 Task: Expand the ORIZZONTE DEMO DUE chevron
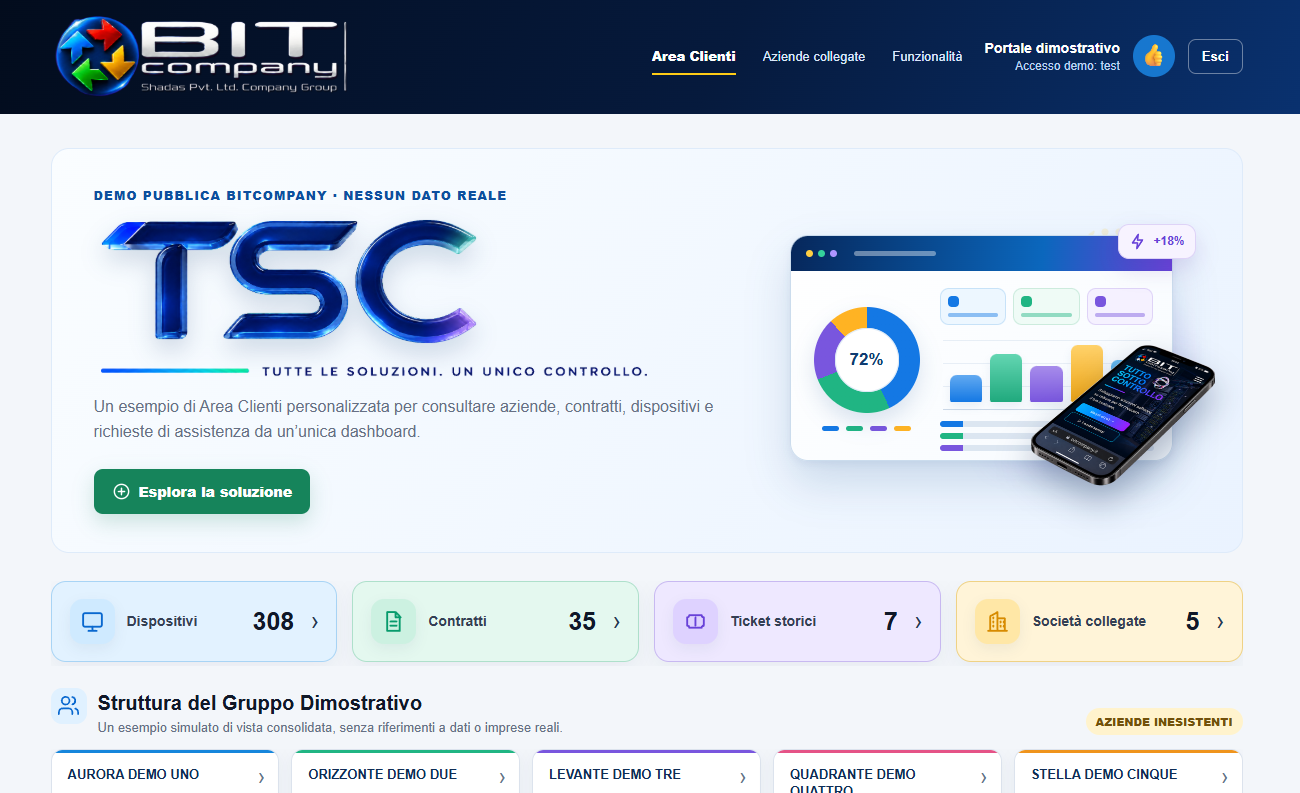(502, 777)
